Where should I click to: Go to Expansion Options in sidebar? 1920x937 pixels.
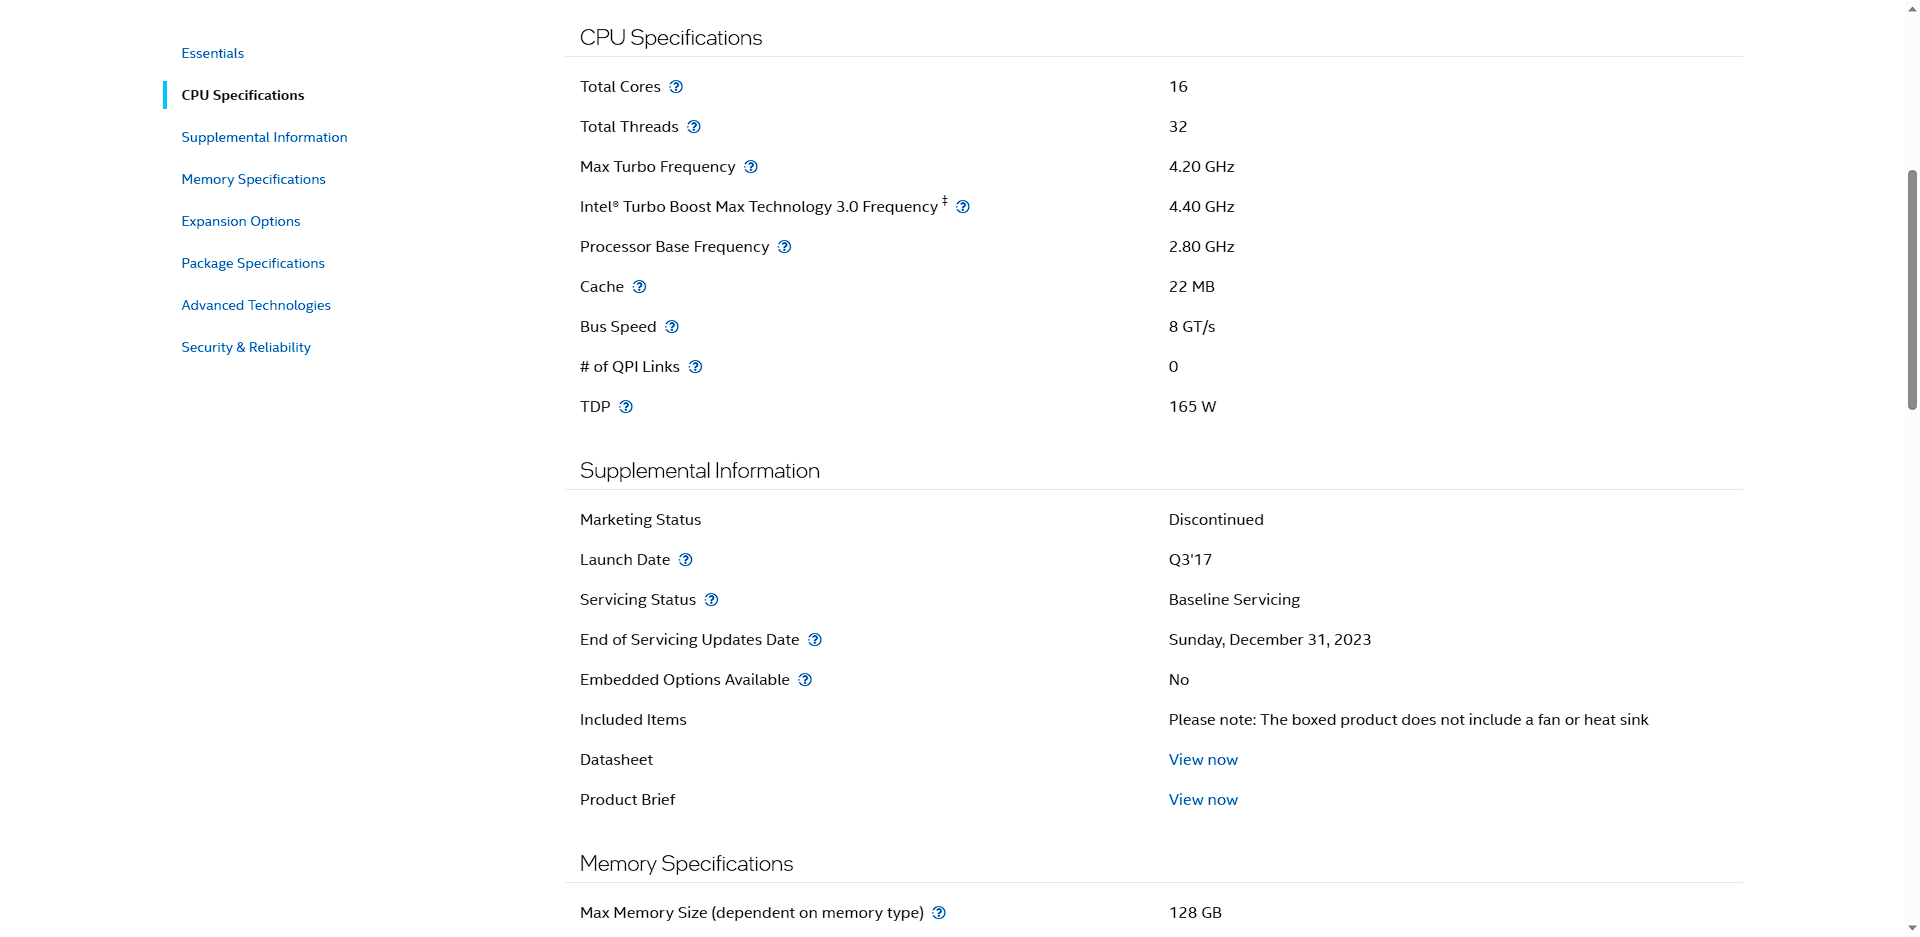pos(241,221)
